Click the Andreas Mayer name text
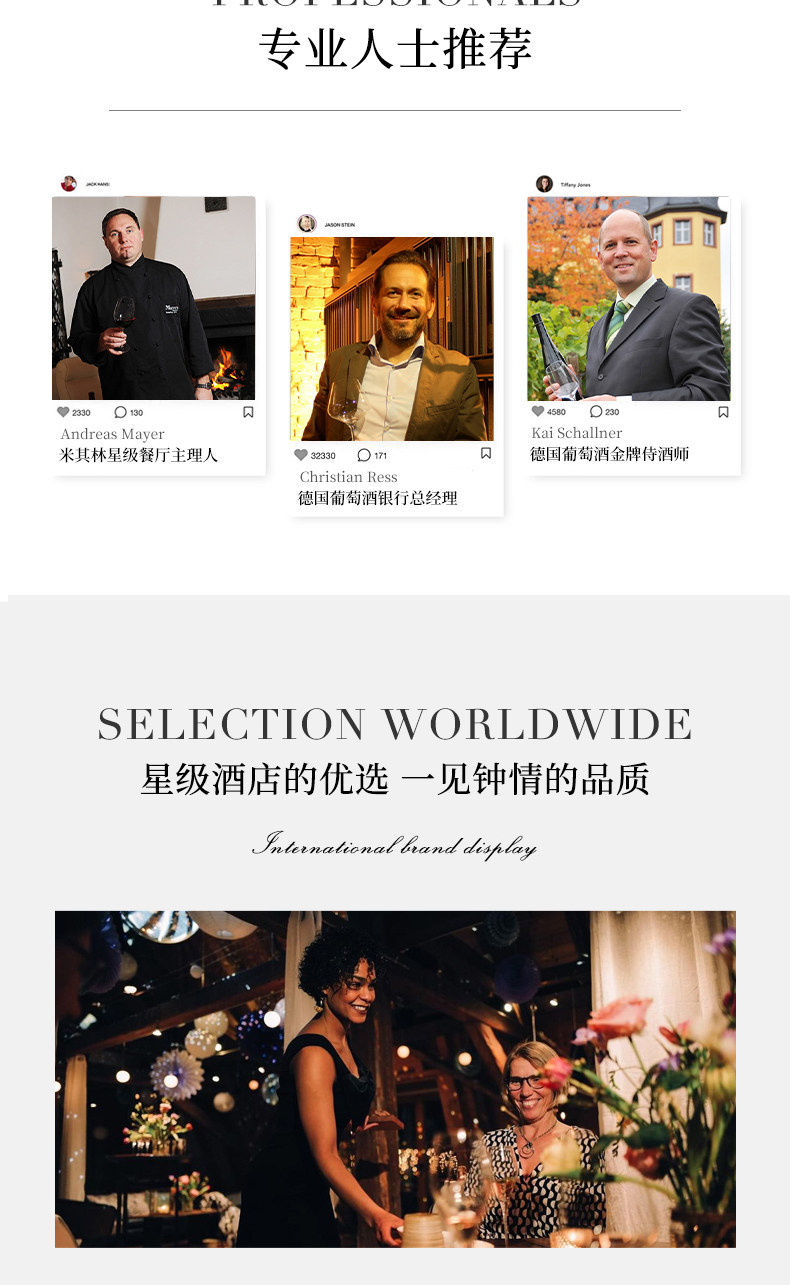Image resolution: width=790 pixels, height=1285 pixels. click(112, 434)
